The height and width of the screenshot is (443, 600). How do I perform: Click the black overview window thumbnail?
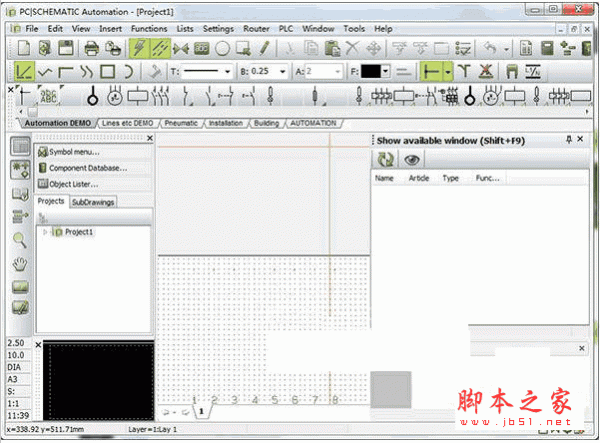99,381
